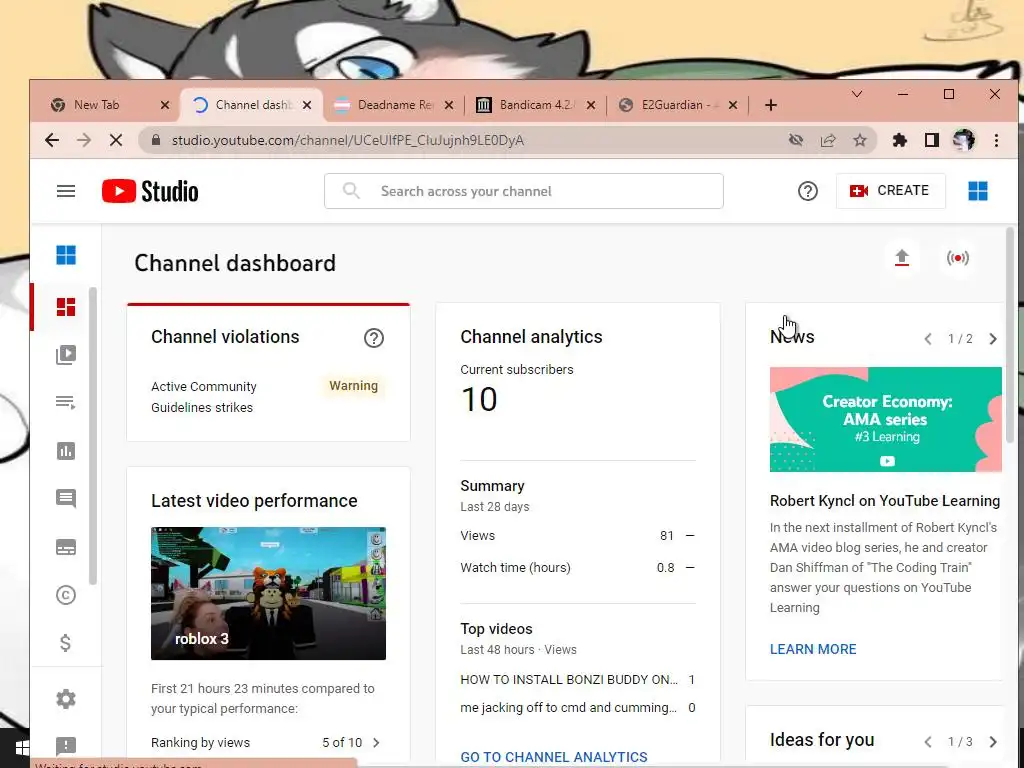Switch to the Bandicam tab
Viewport: 1024px width, 768px height.
pyautogui.click(x=537, y=104)
